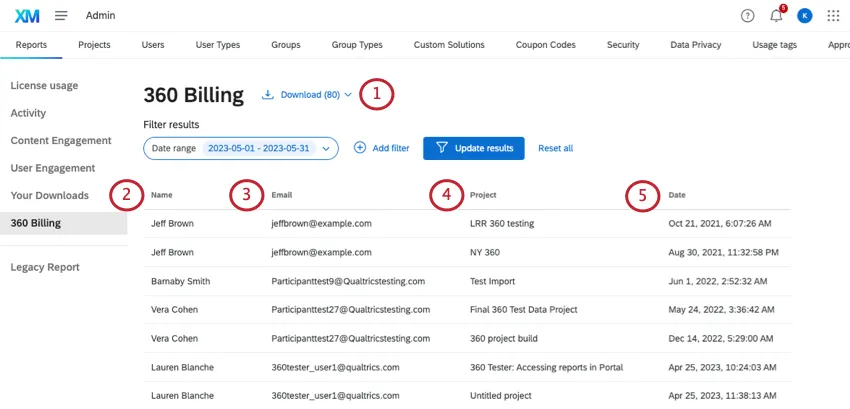Image resolution: width=850 pixels, height=409 pixels.
Task: Open the app switcher grid icon
Action: 833,16
